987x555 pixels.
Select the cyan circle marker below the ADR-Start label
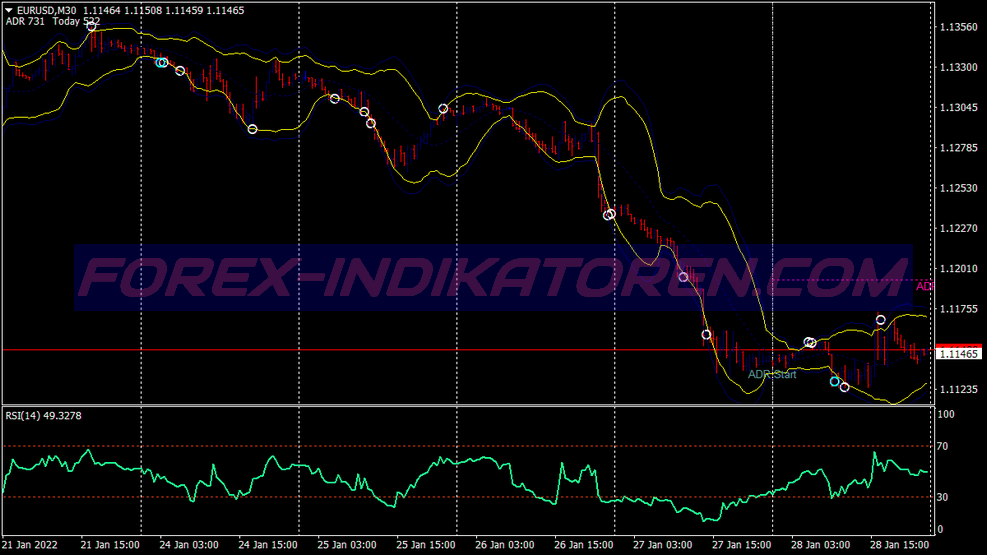835,381
